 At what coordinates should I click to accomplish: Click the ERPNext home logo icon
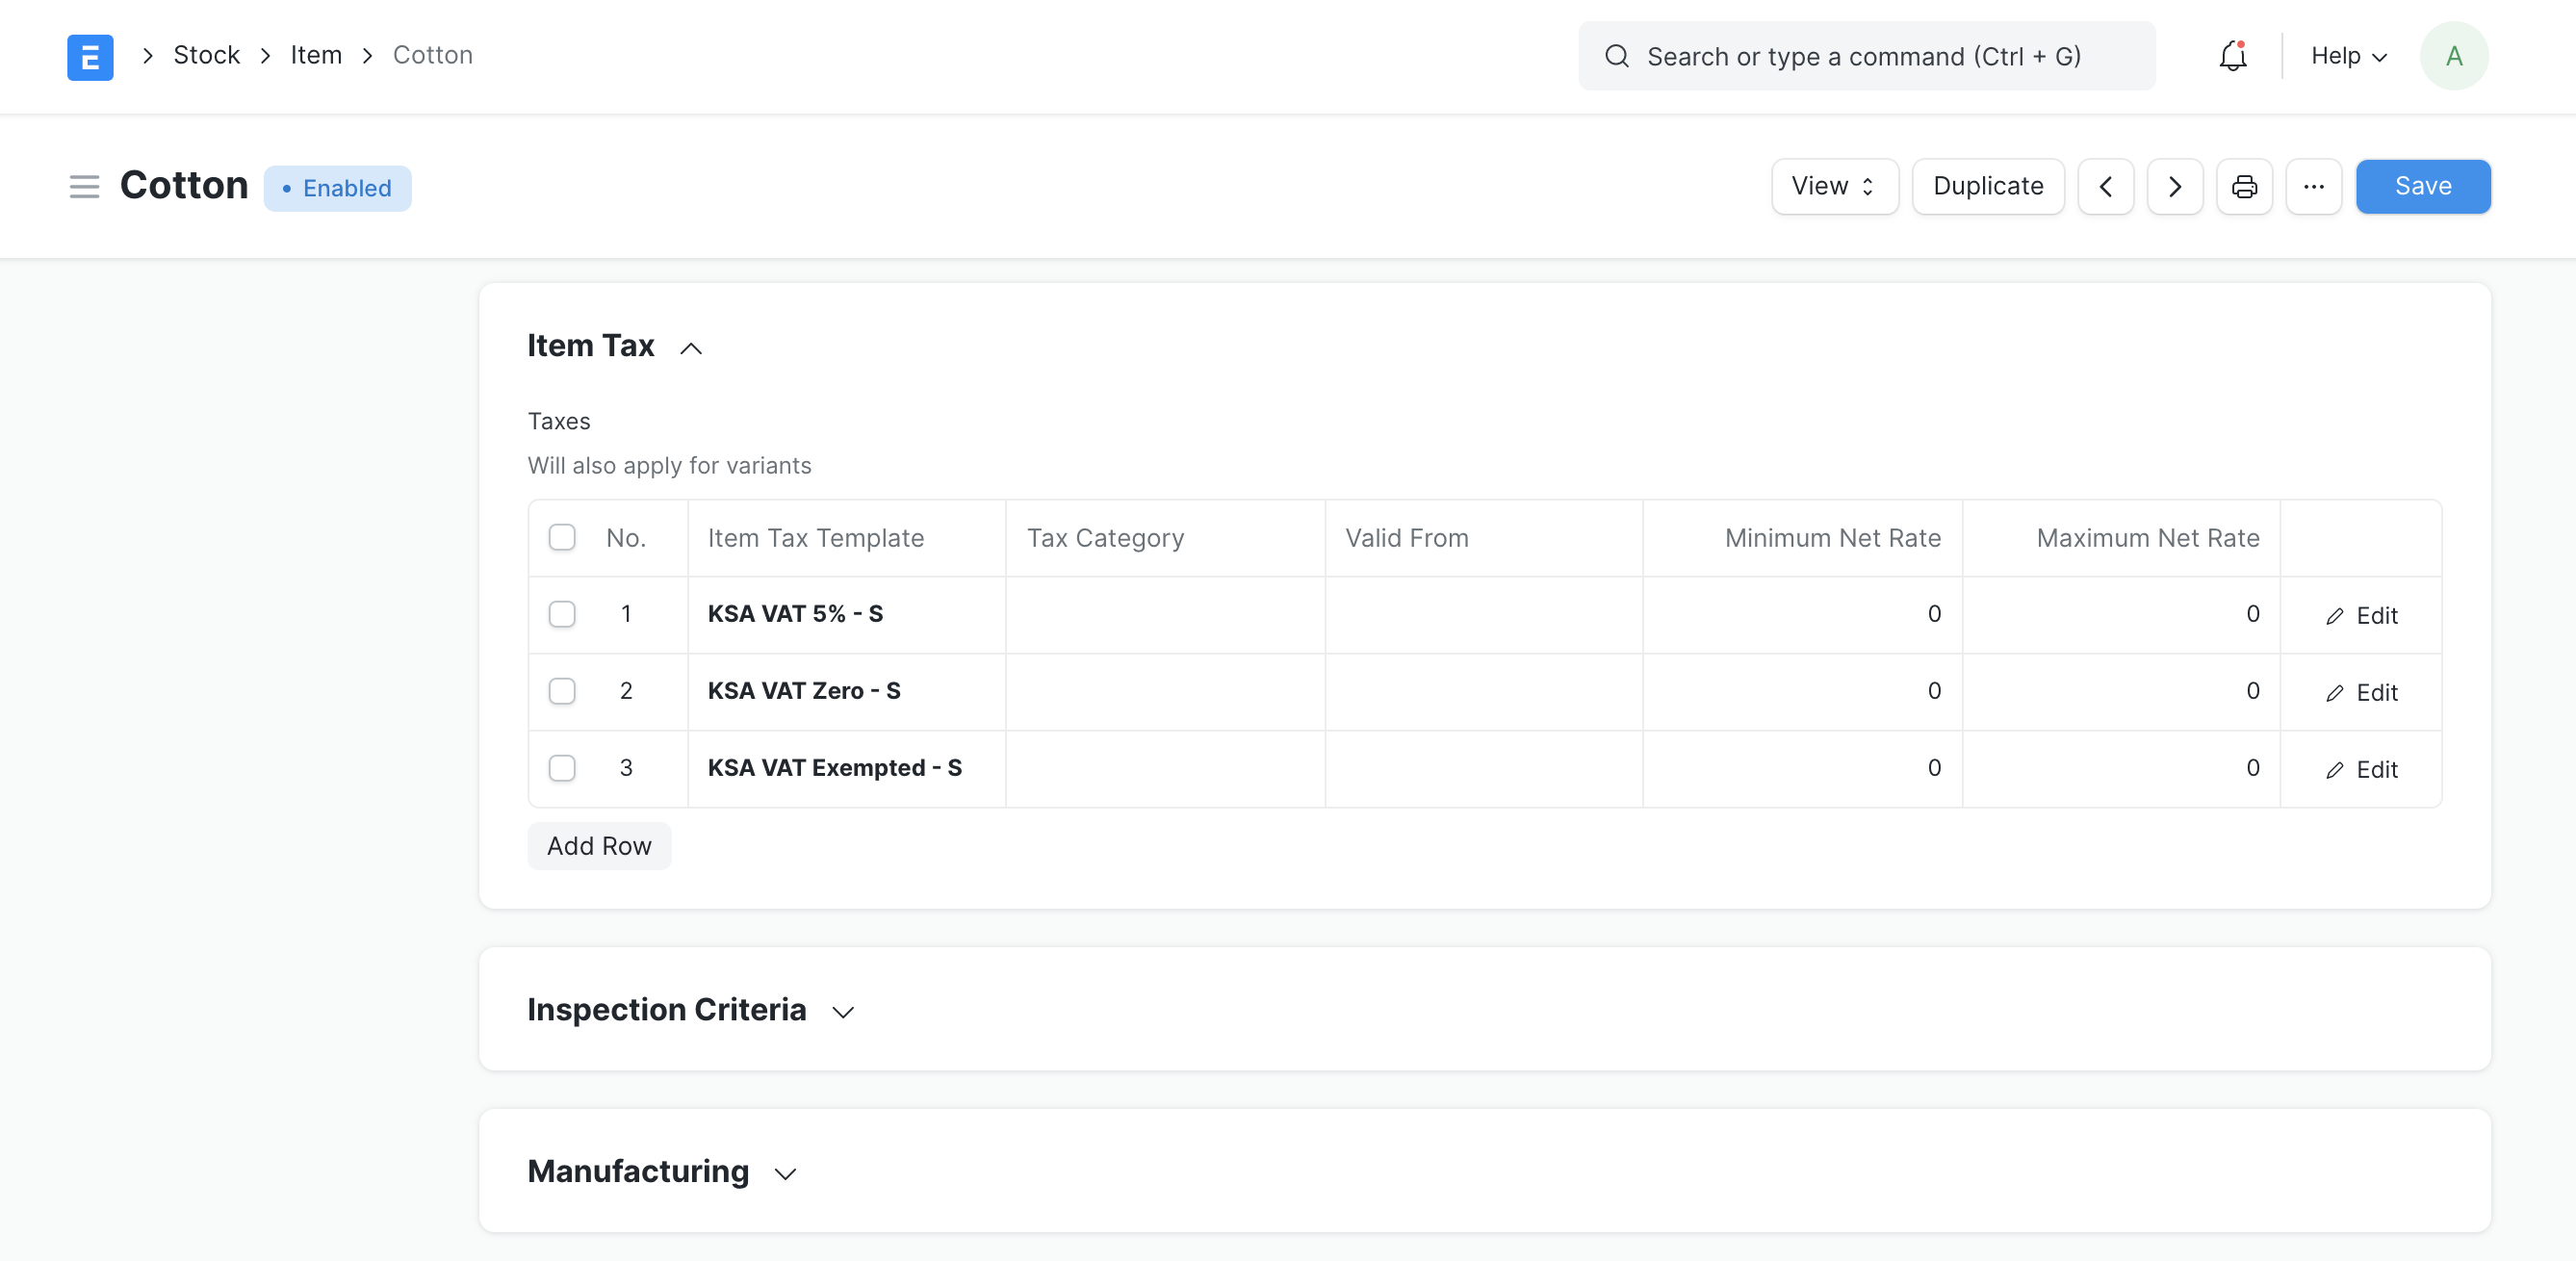(x=90, y=57)
